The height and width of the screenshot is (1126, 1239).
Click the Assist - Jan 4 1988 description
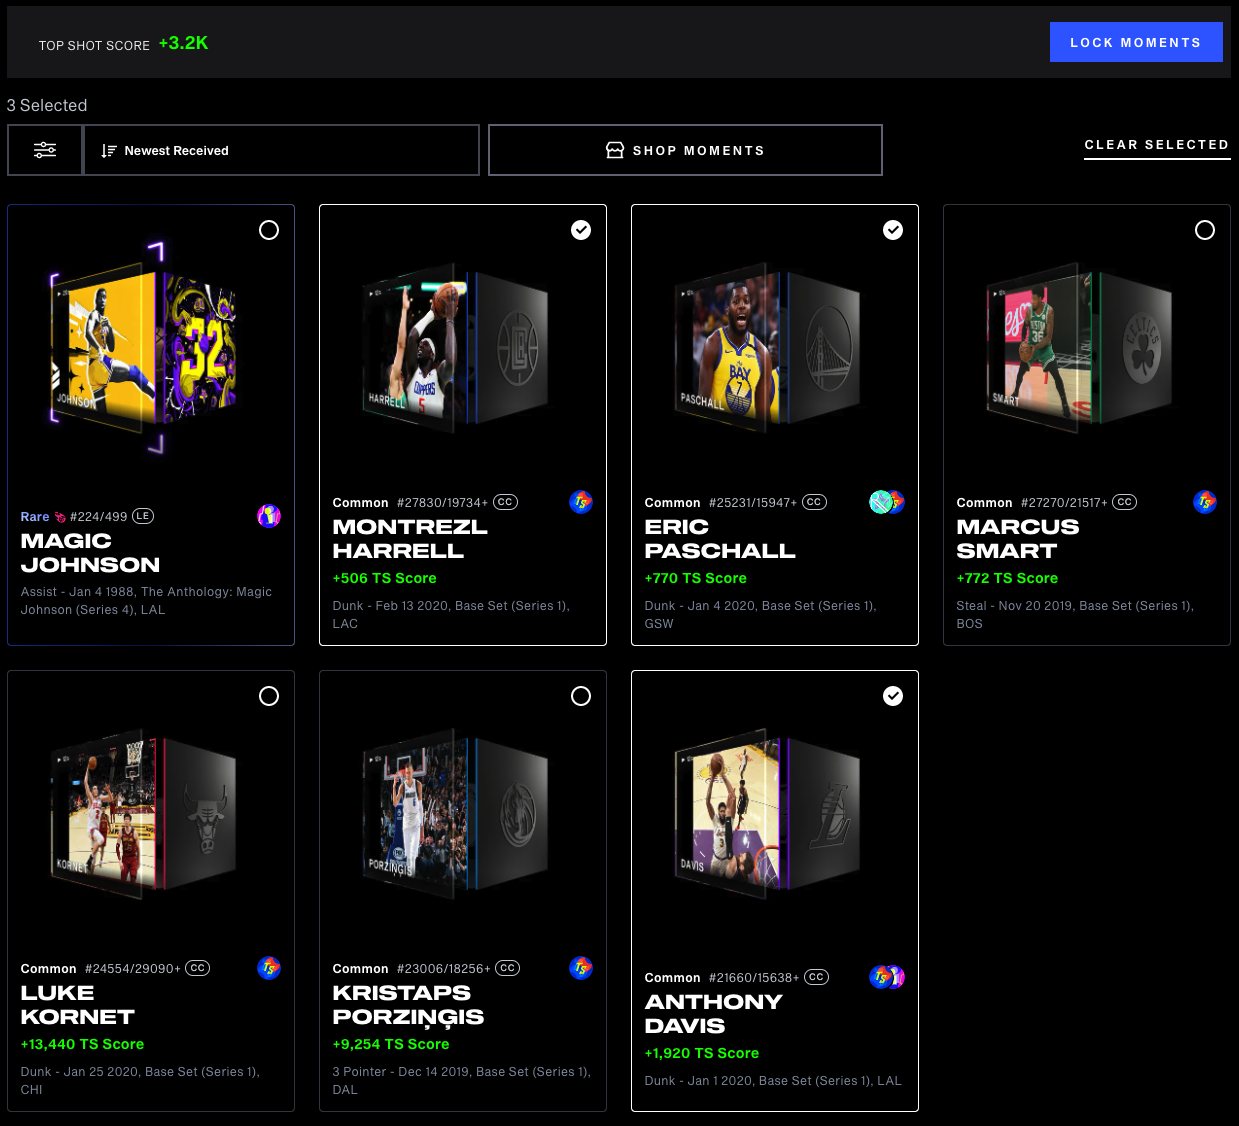146,601
